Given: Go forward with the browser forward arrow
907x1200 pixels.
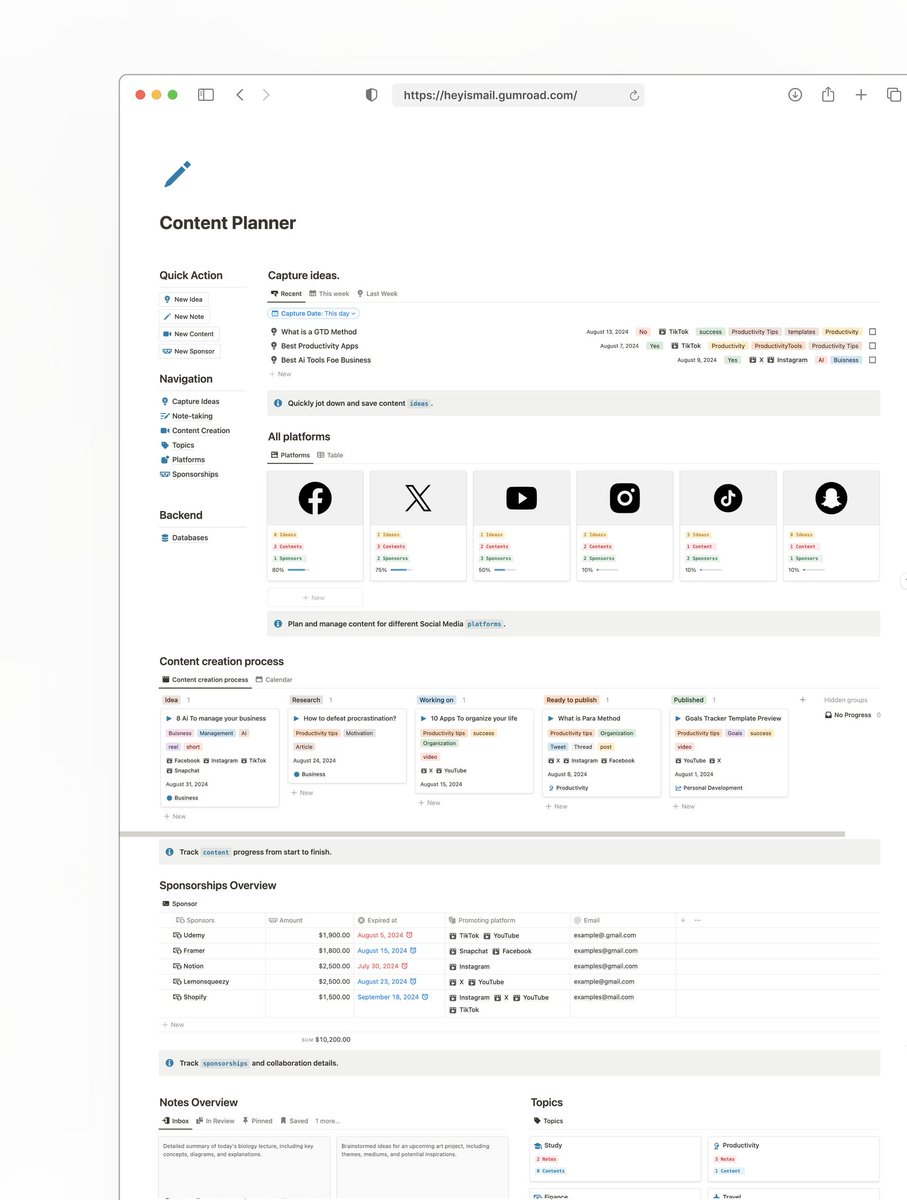Looking at the screenshot, I should (266, 95).
